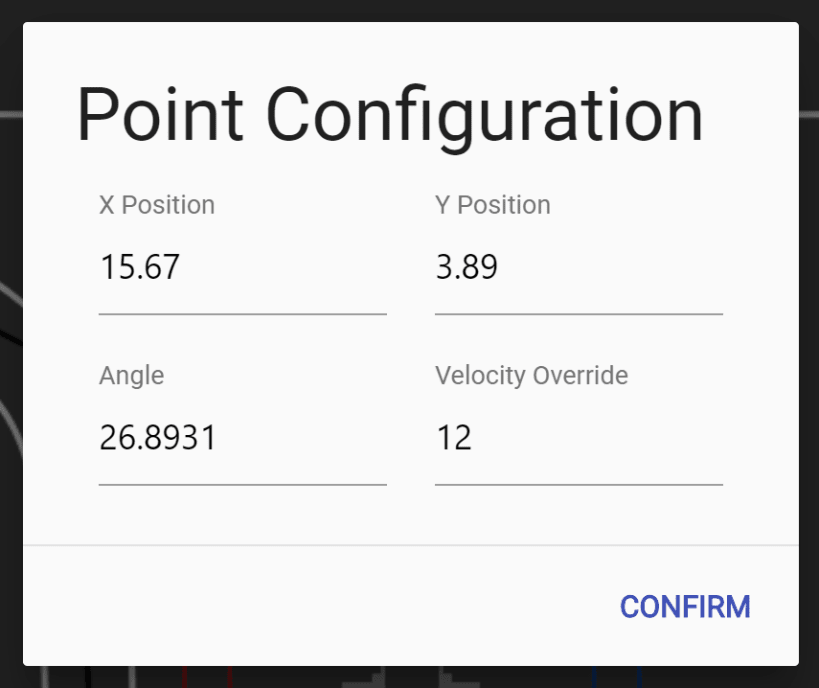This screenshot has width=819, height=688.
Task: Click the Point Configuration dialog title
Action: (390, 116)
